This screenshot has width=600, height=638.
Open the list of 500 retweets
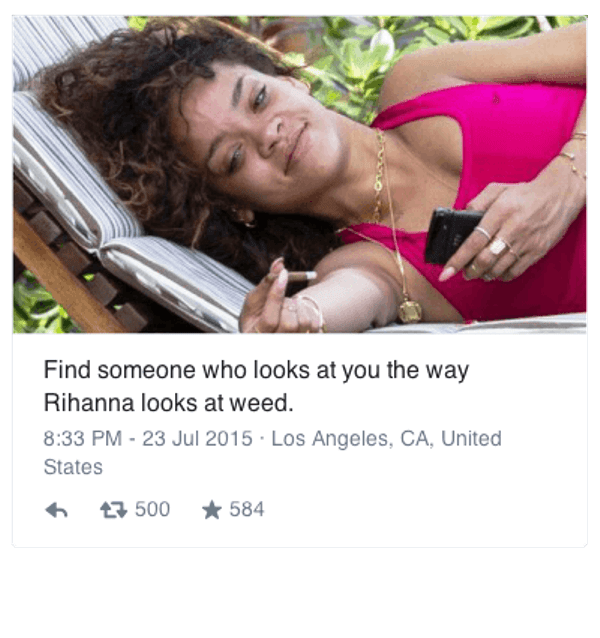tap(153, 509)
